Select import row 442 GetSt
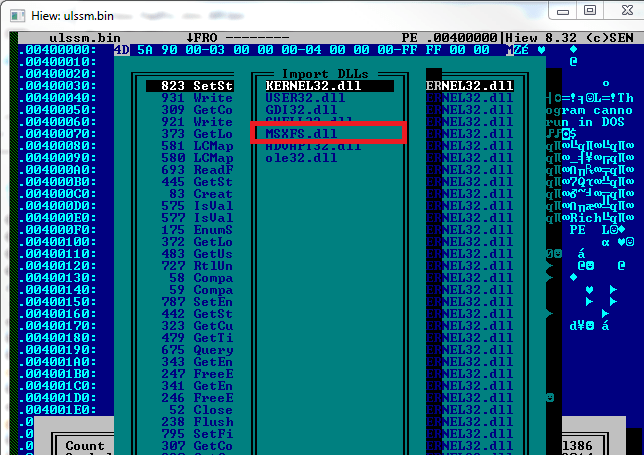The image size is (644, 455). pyautogui.click(x=197, y=314)
